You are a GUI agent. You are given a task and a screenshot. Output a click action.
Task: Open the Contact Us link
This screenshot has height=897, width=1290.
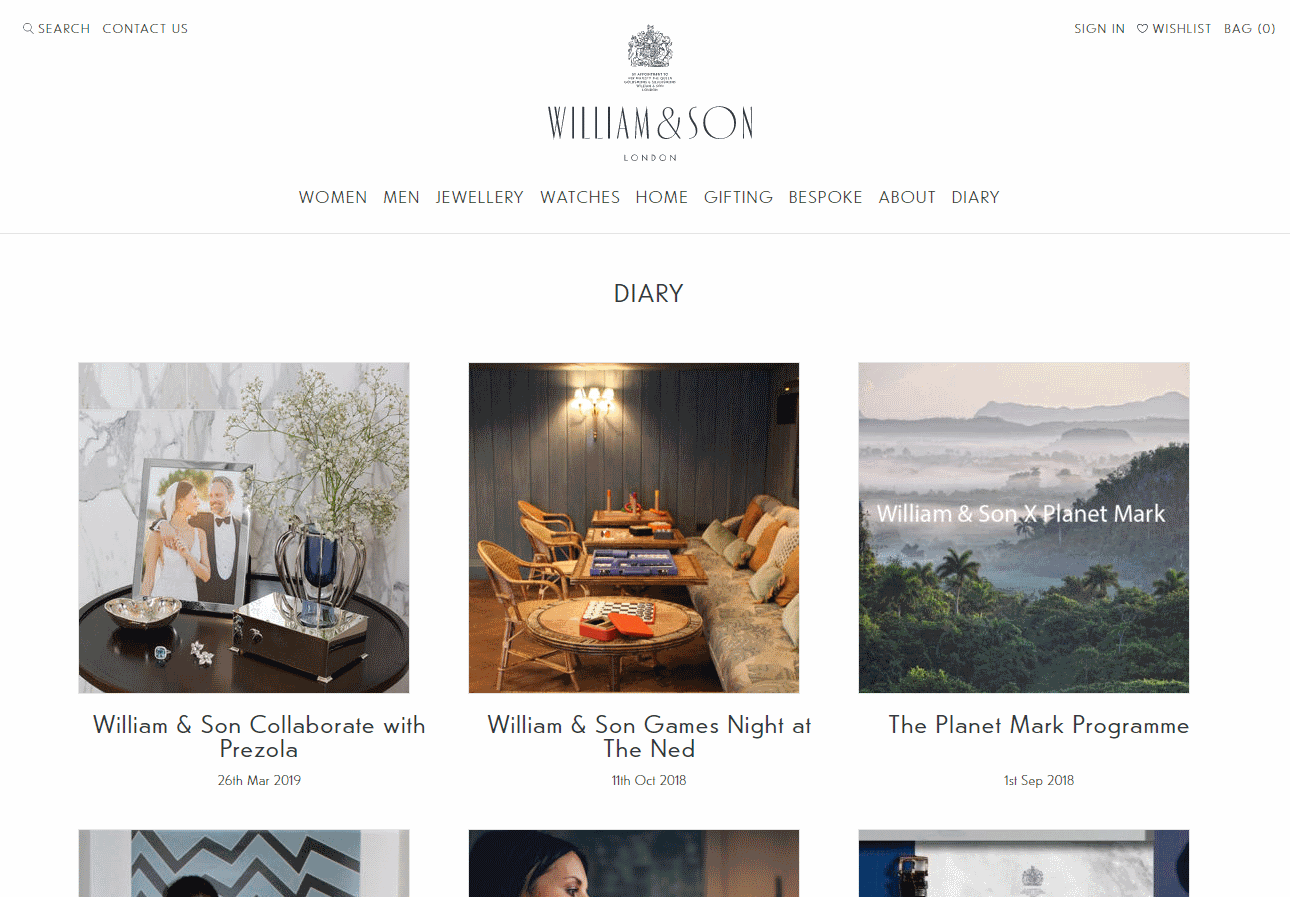pyautogui.click(x=145, y=29)
